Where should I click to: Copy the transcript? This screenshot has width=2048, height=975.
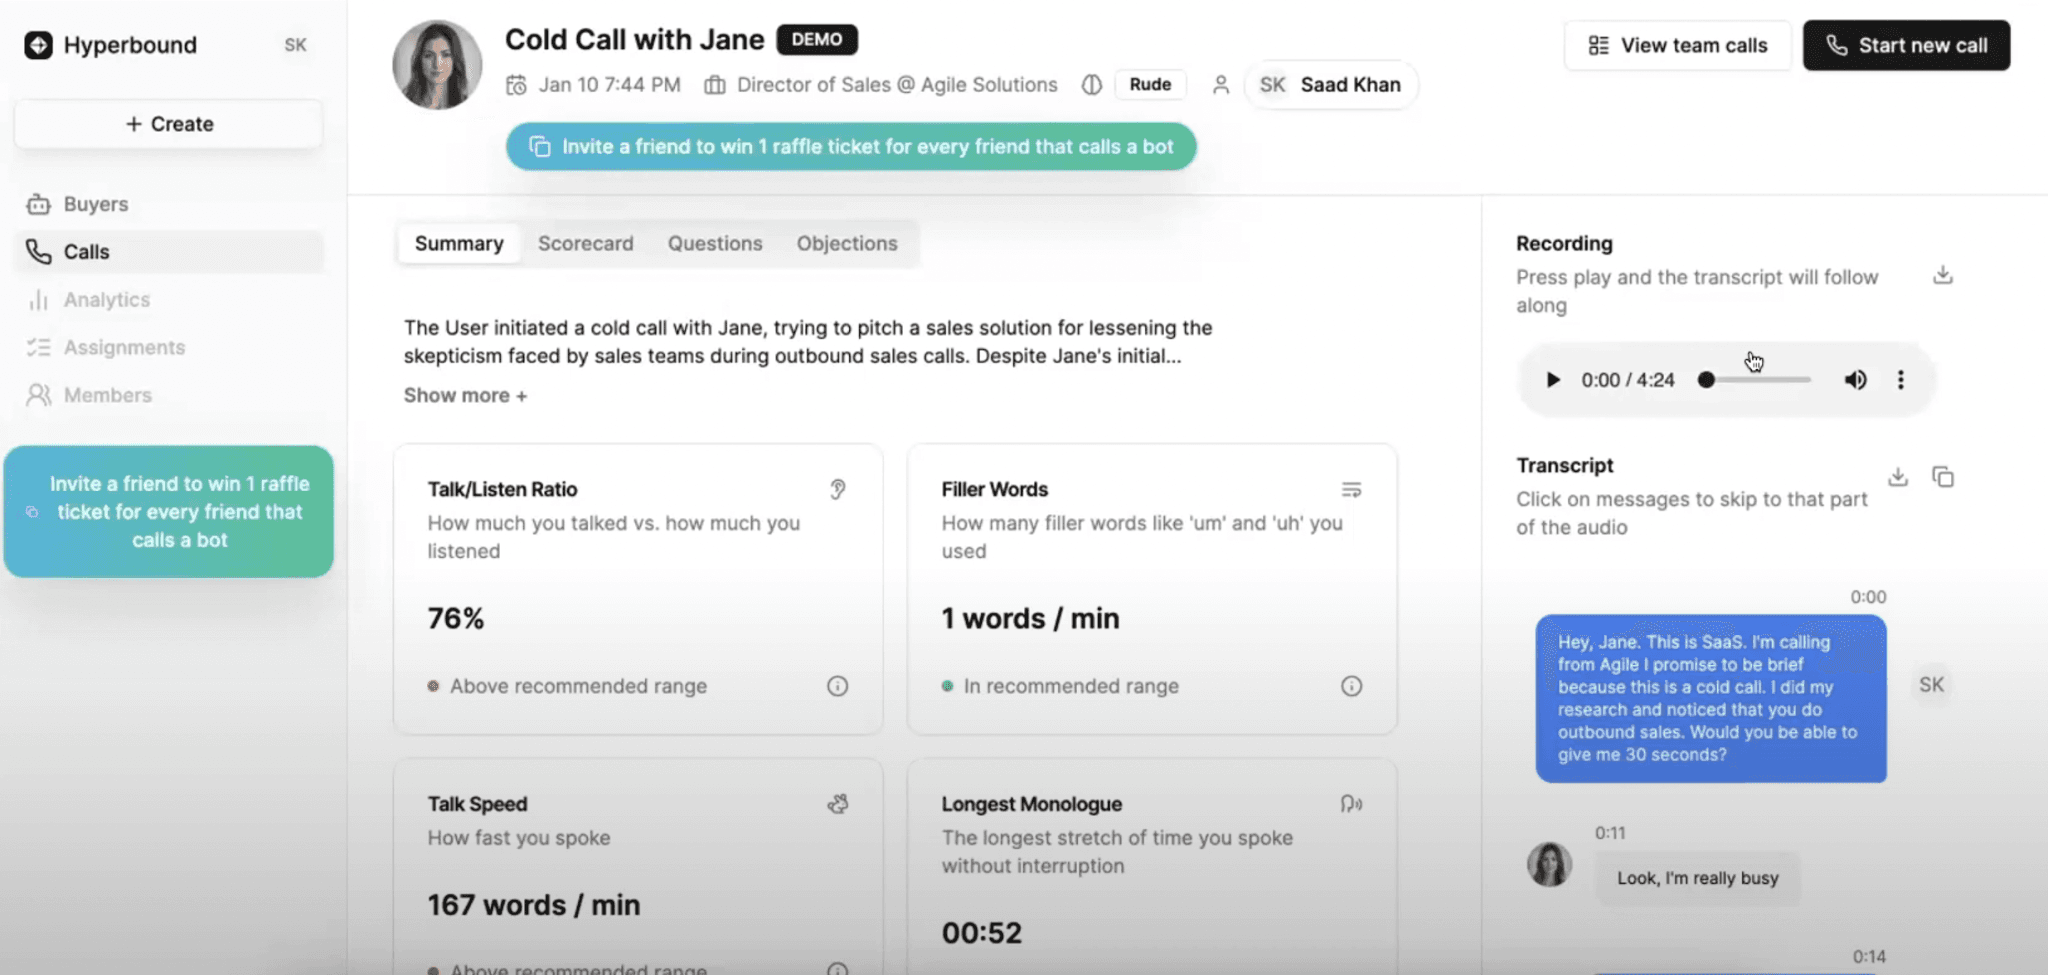[1944, 477]
